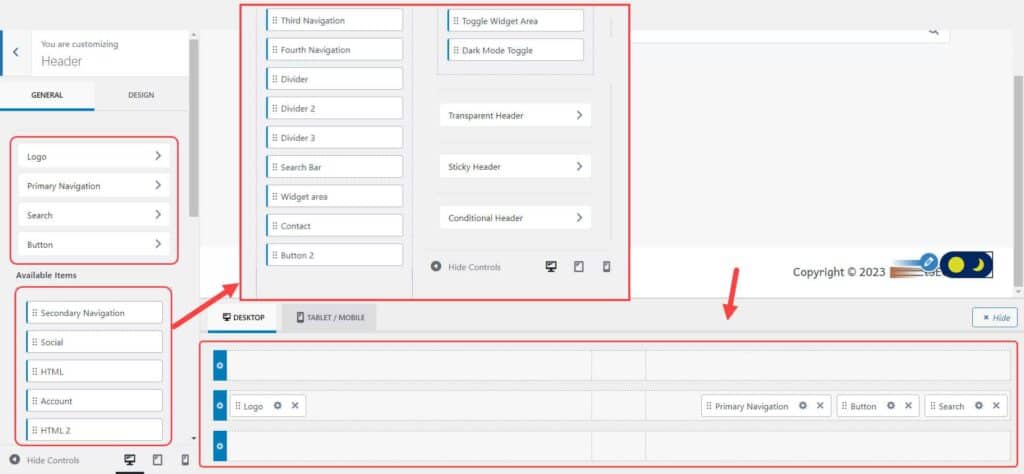The image size is (1024, 474).
Task: Choose desktop preview icon in left sidebar footer
Action: point(129,460)
